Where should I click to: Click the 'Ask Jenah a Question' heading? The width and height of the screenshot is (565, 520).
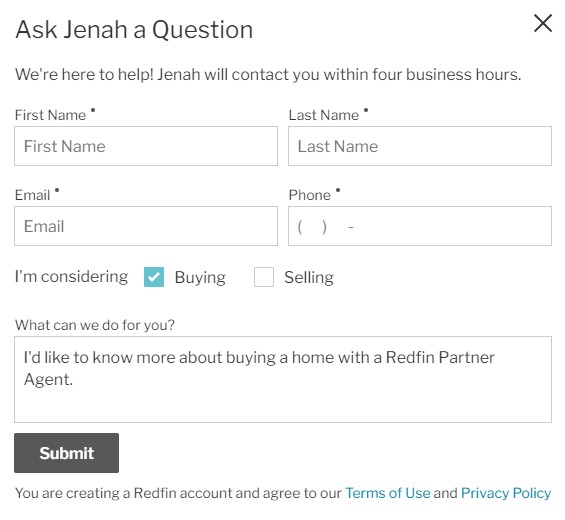[x=134, y=30]
